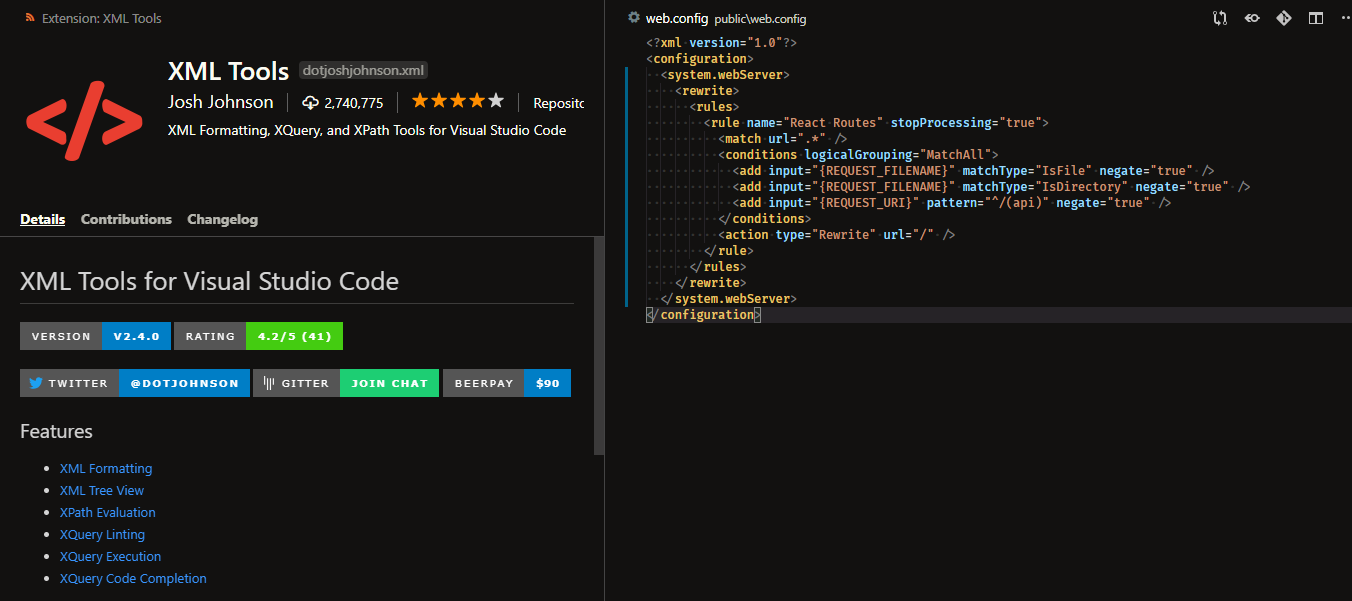
Task: Open the XQuery Execution link
Action: tap(110, 556)
